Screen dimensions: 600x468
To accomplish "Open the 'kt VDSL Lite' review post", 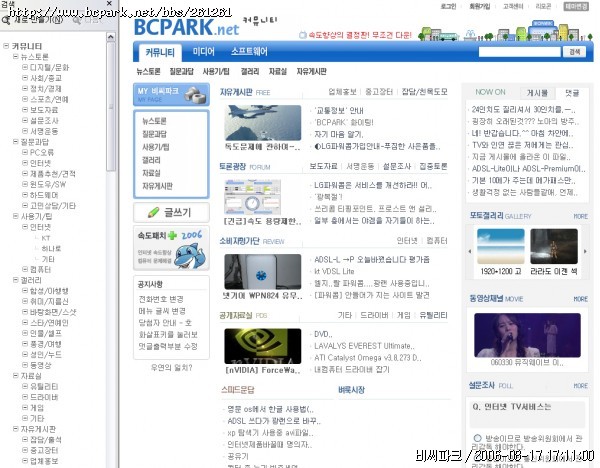I will point(334,271).
